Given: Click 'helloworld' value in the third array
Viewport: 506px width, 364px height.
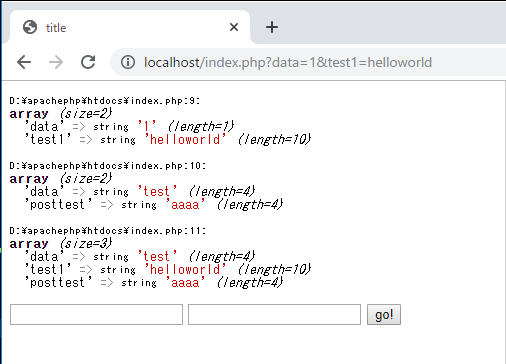Looking at the screenshot, I should click(x=186, y=269).
